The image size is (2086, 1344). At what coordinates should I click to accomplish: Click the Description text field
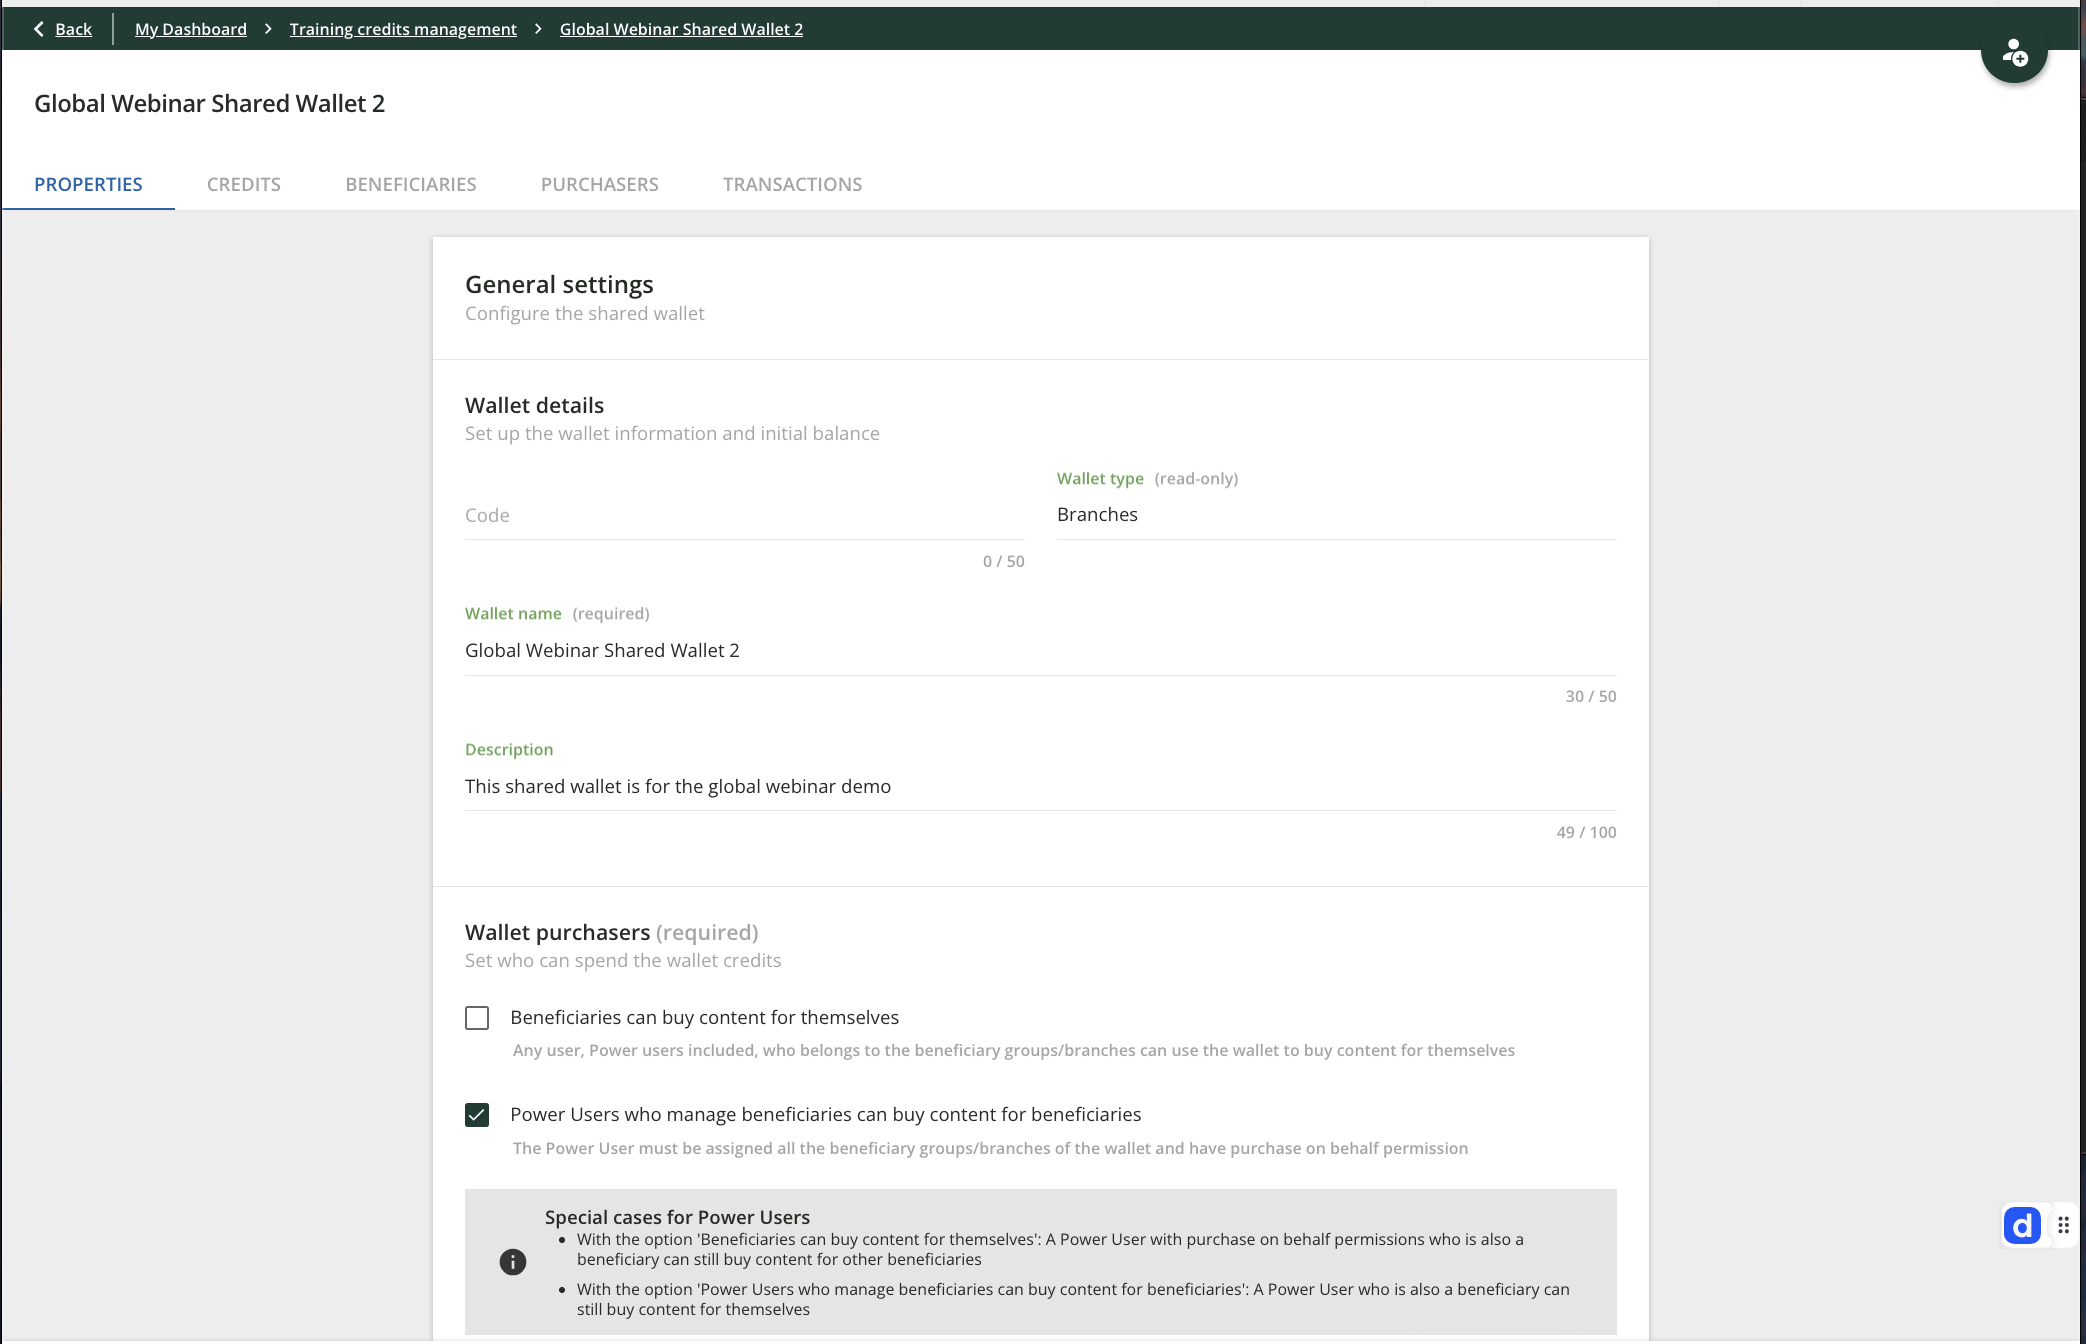1040,786
